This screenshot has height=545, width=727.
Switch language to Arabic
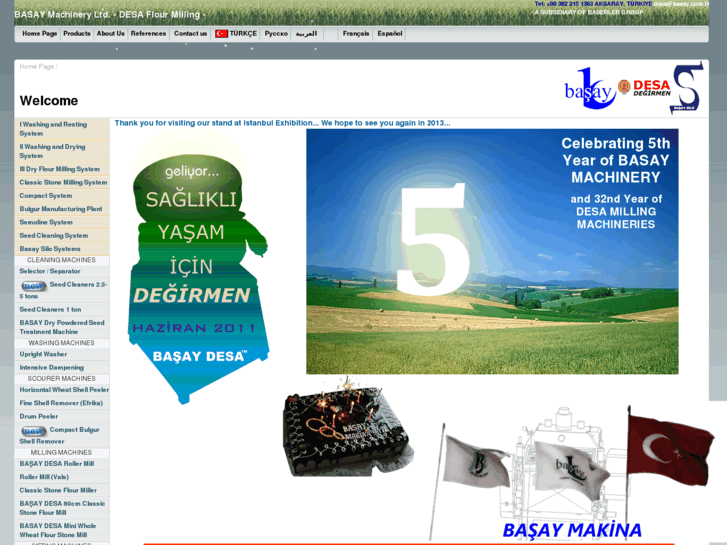click(306, 33)
